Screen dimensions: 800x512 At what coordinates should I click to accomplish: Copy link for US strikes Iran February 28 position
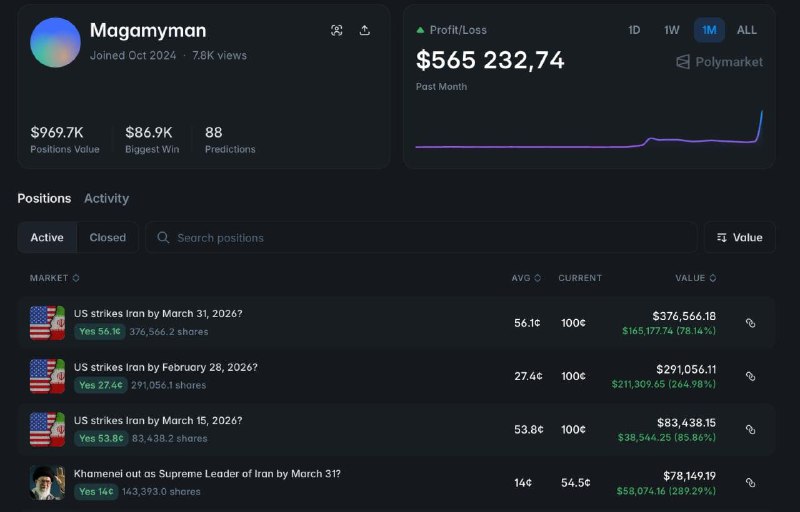click(x=750, y=377)
